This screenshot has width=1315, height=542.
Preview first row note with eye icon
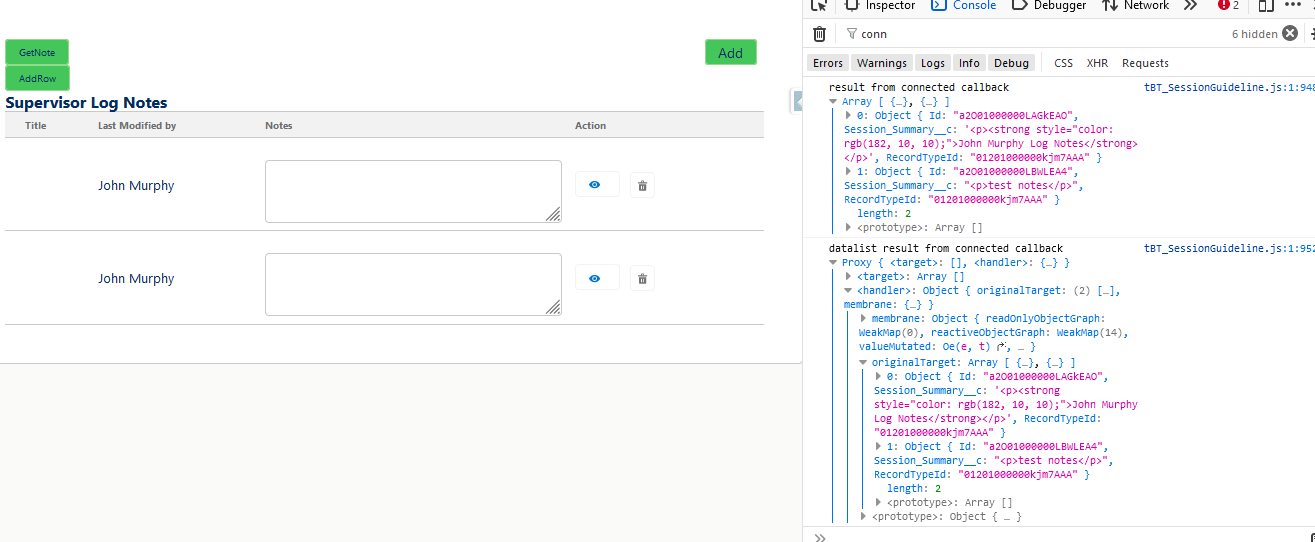point(596,185)
